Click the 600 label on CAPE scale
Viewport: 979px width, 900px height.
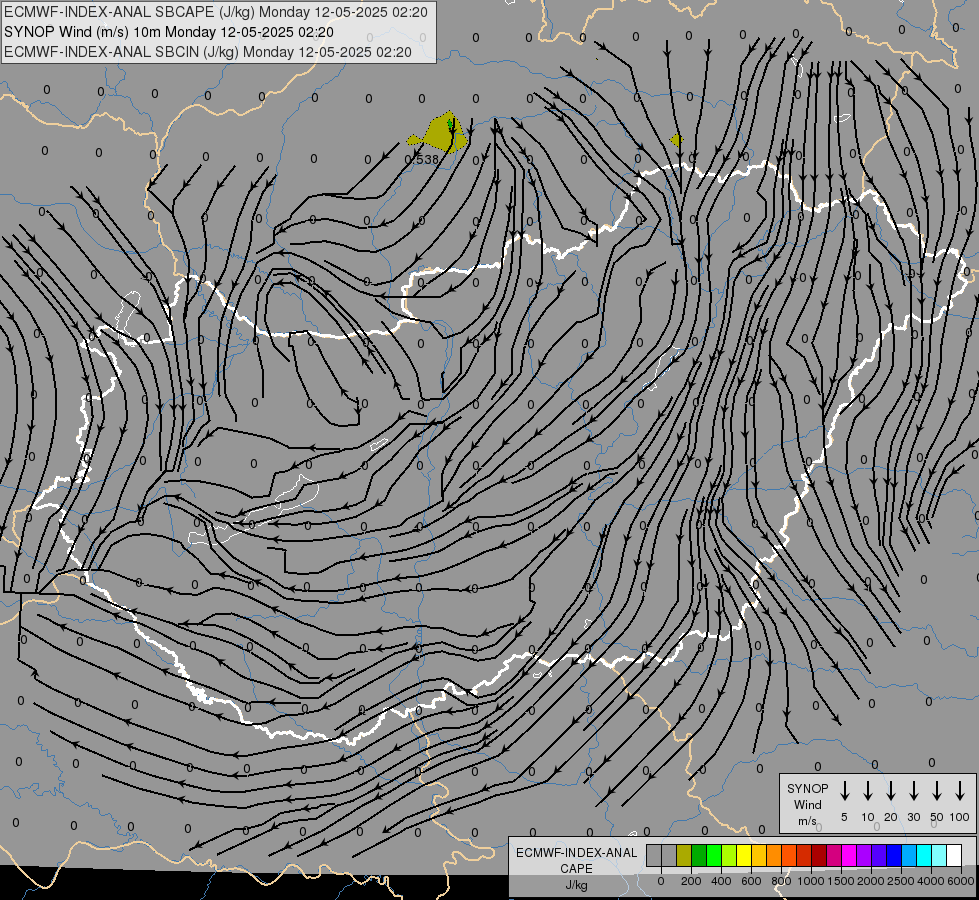pos(751,881)
